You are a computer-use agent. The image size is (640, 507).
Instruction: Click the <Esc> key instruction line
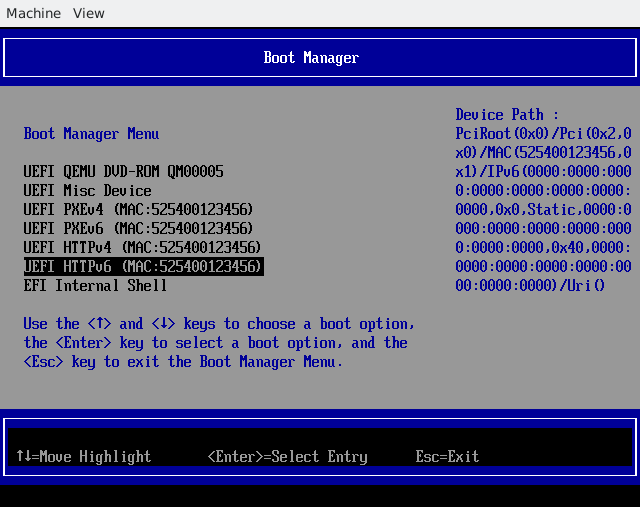point(183,362)
